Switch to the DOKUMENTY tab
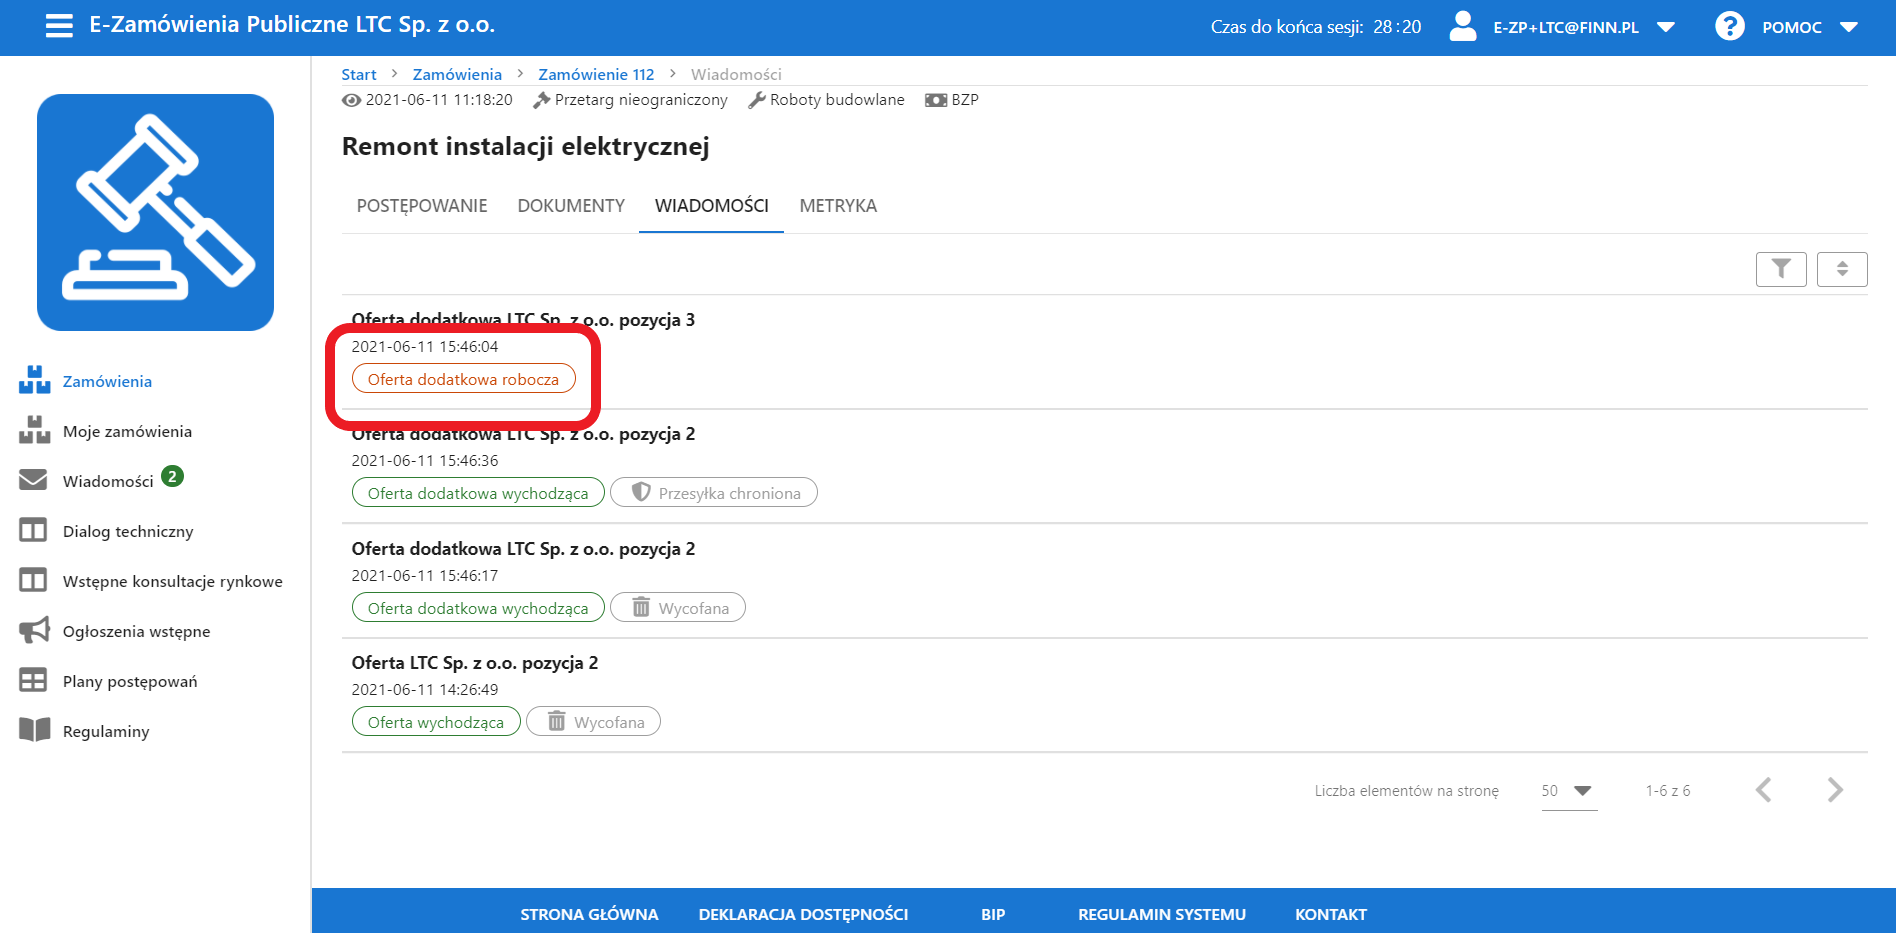 [571, 205]
